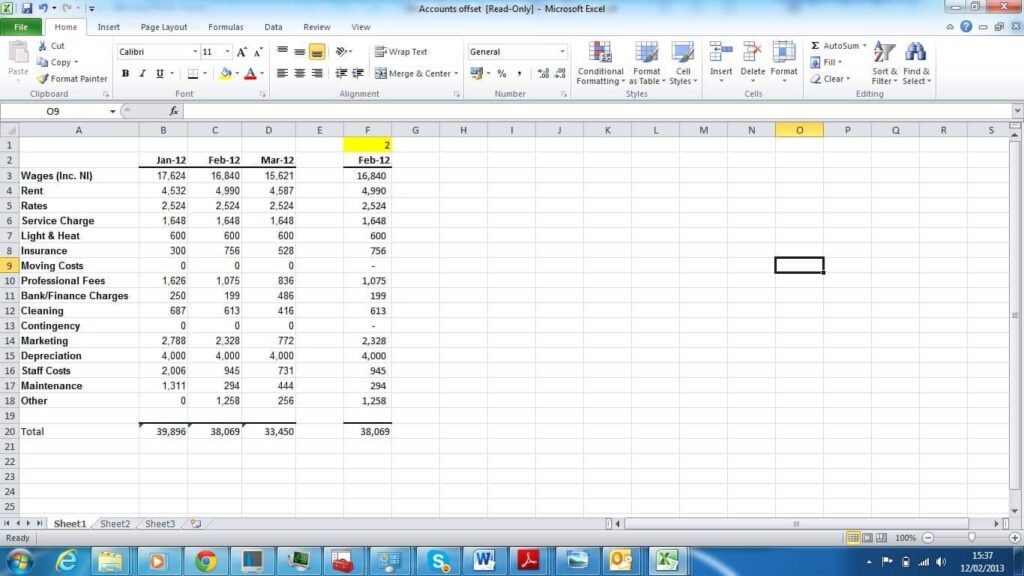
Task: Open Google Chrome from the taskbar
Action: pos(206,561)
